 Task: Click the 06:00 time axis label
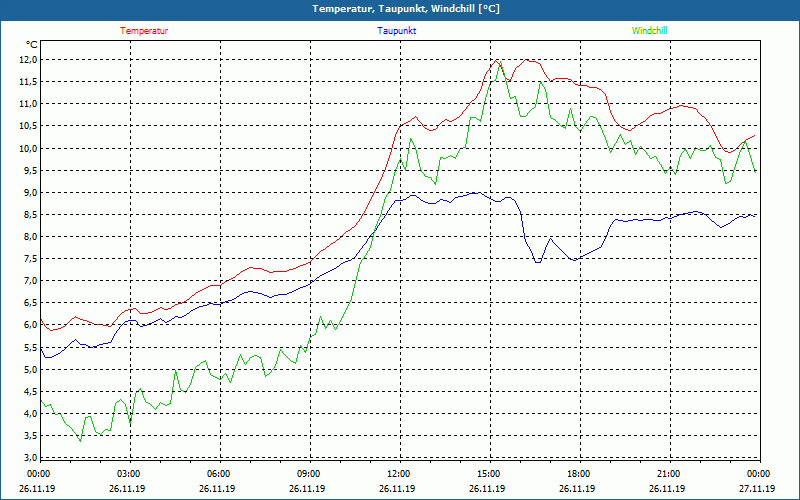point(217,474)
